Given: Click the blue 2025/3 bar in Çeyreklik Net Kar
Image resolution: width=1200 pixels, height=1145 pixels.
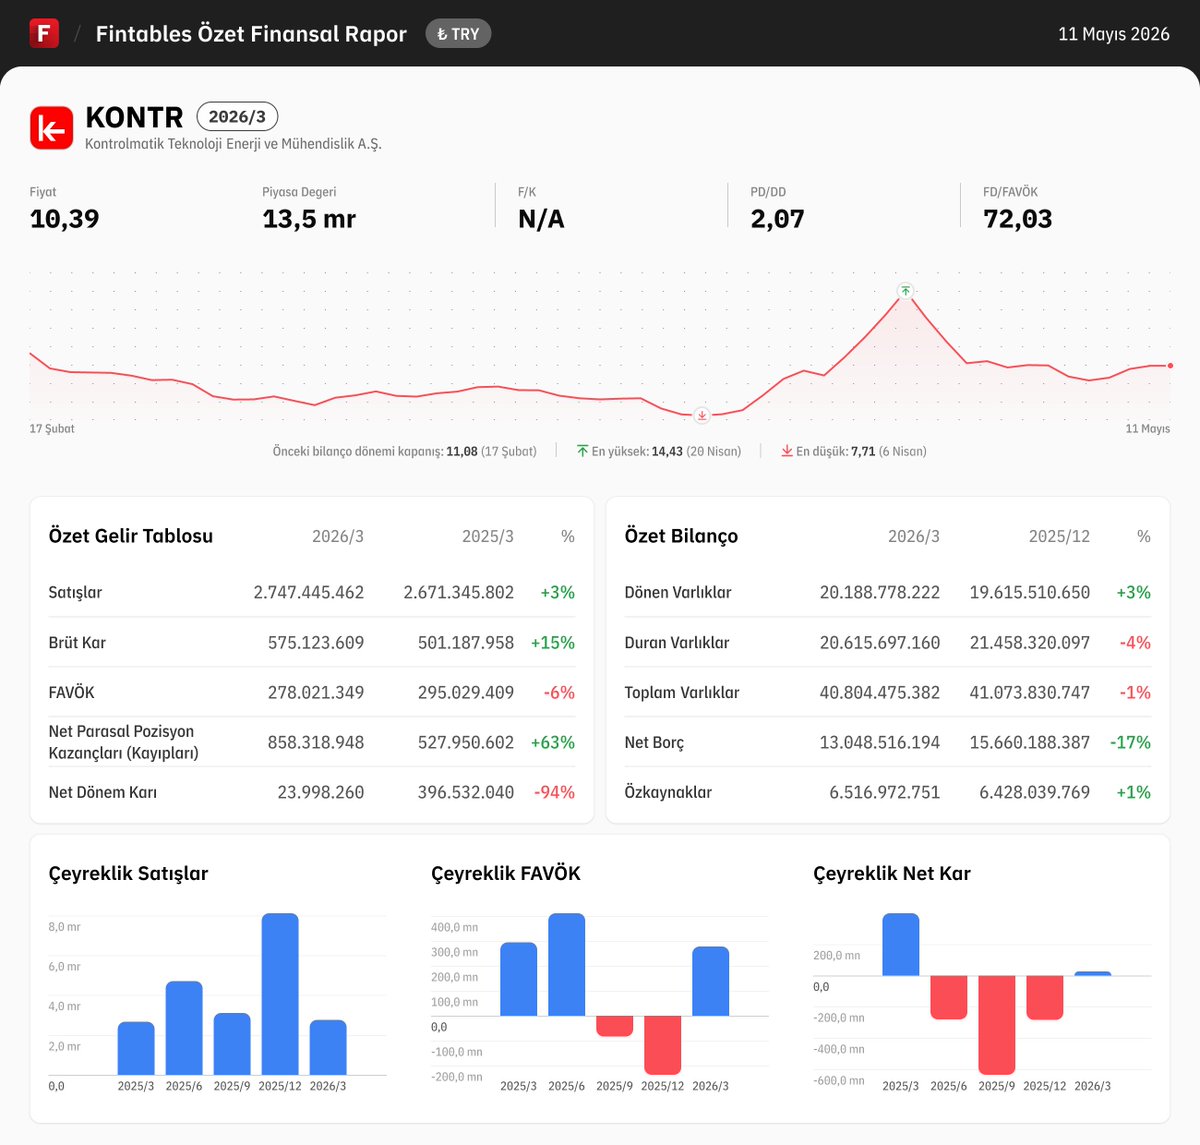Looking at the screenshot, I should [x=901, y=944].
